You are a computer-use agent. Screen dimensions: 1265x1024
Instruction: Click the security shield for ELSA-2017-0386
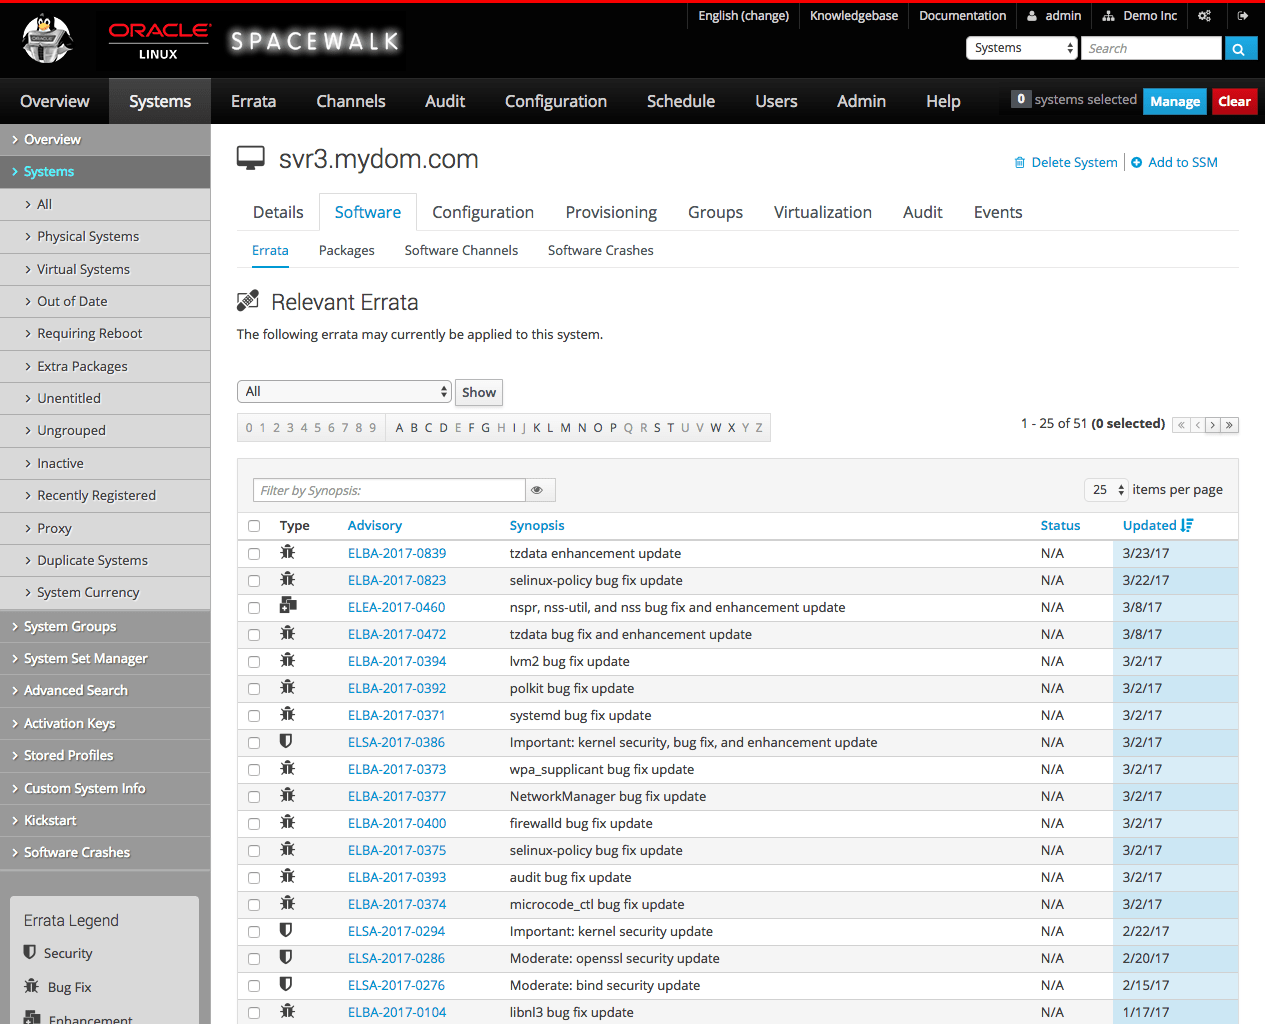pyautogui.click(x=286, y=741)
